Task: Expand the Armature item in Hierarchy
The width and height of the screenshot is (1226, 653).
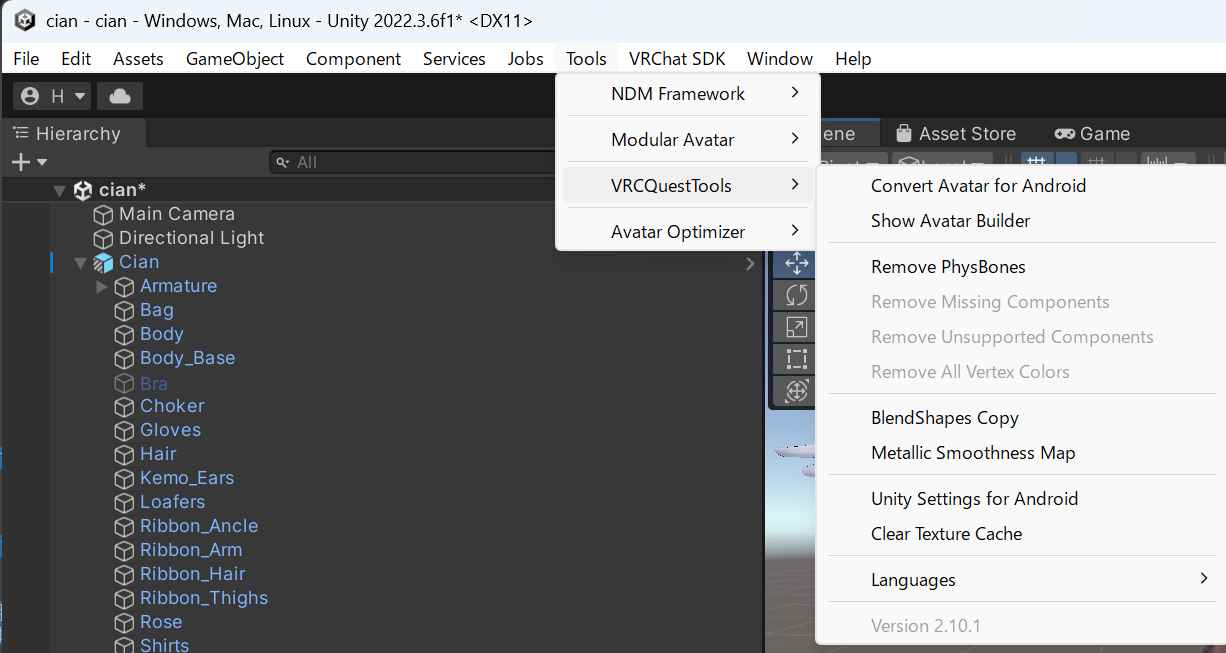Action: (100, 285)
